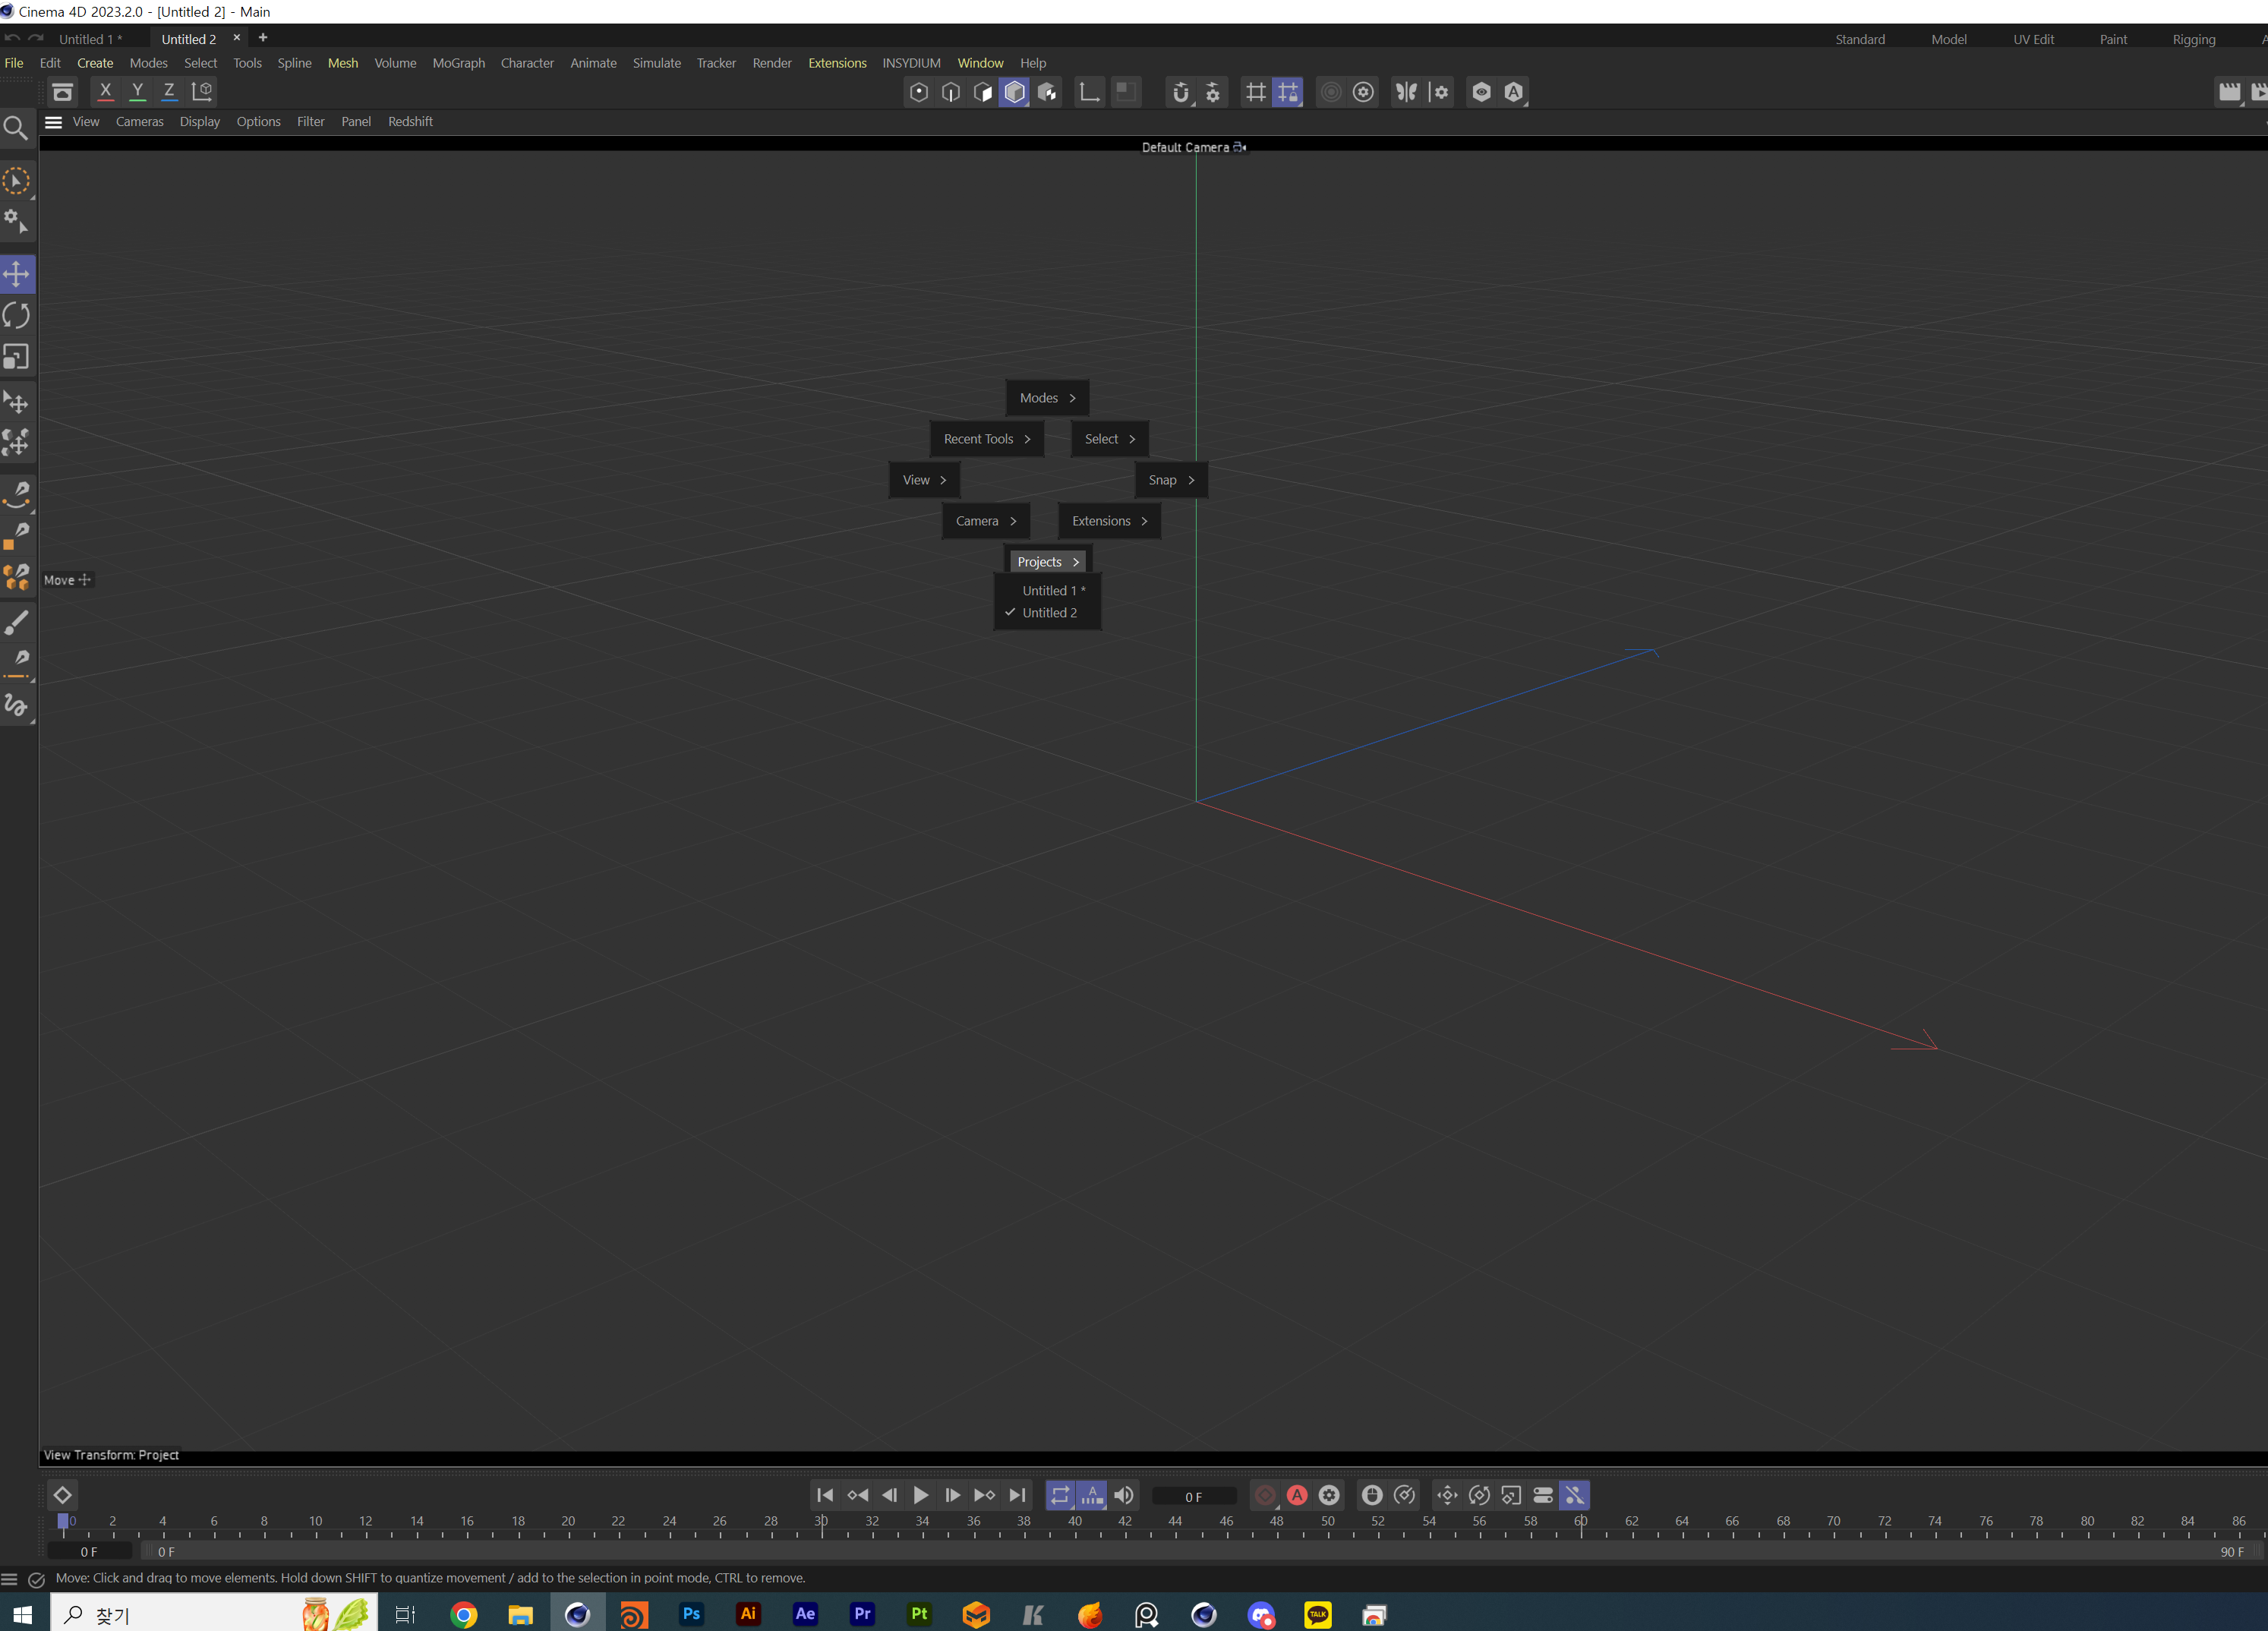Choose Untitled 1 * in Projects list

1048,591
